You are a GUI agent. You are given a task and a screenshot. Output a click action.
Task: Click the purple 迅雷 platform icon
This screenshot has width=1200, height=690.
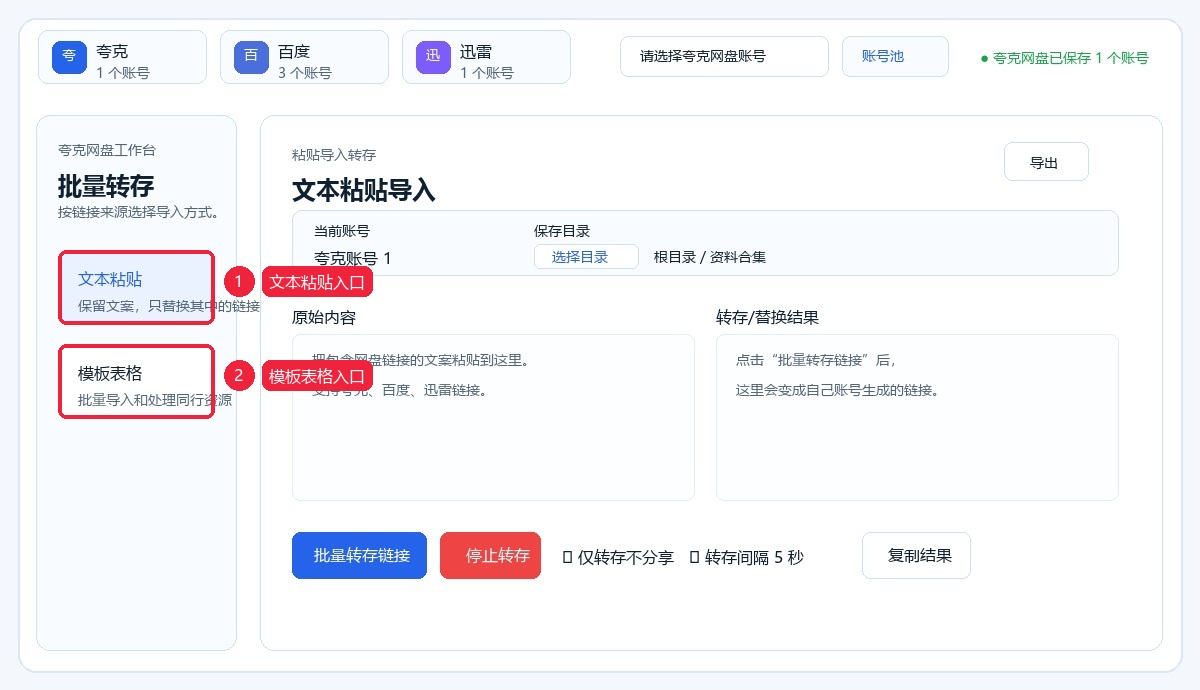tap(433, 56)
